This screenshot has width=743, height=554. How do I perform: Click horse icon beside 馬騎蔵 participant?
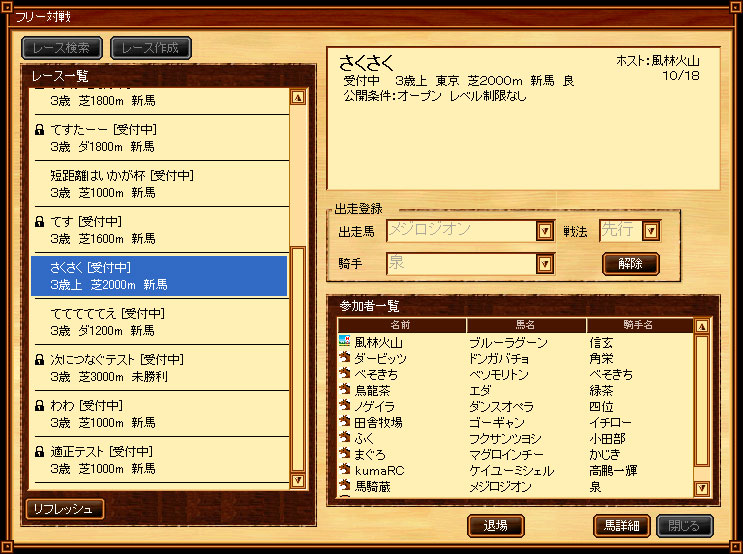pos(344,485)
